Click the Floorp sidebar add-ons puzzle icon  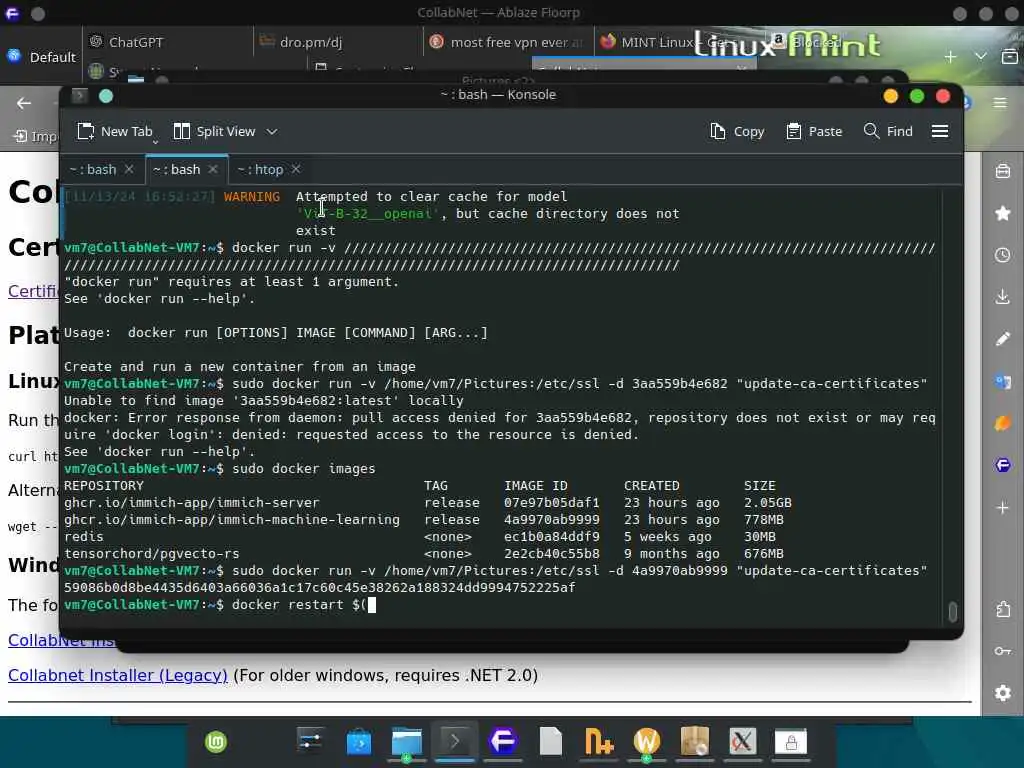click(1003, 609)
